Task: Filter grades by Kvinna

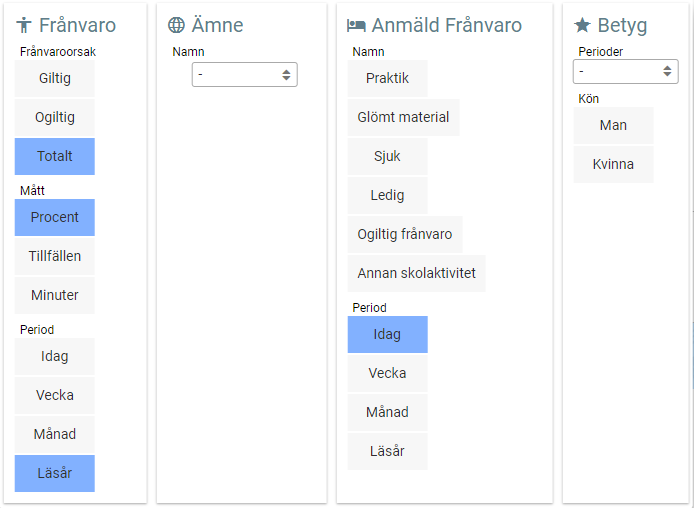Action: (613, 164)
